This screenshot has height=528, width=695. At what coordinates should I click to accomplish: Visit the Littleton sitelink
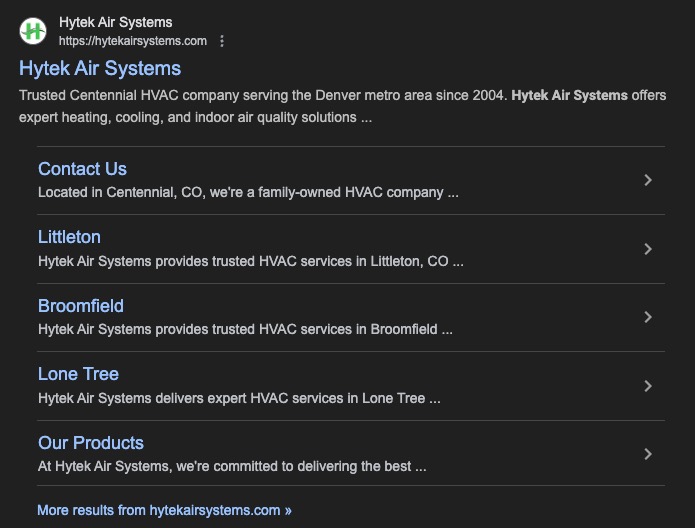coord(69,237)
